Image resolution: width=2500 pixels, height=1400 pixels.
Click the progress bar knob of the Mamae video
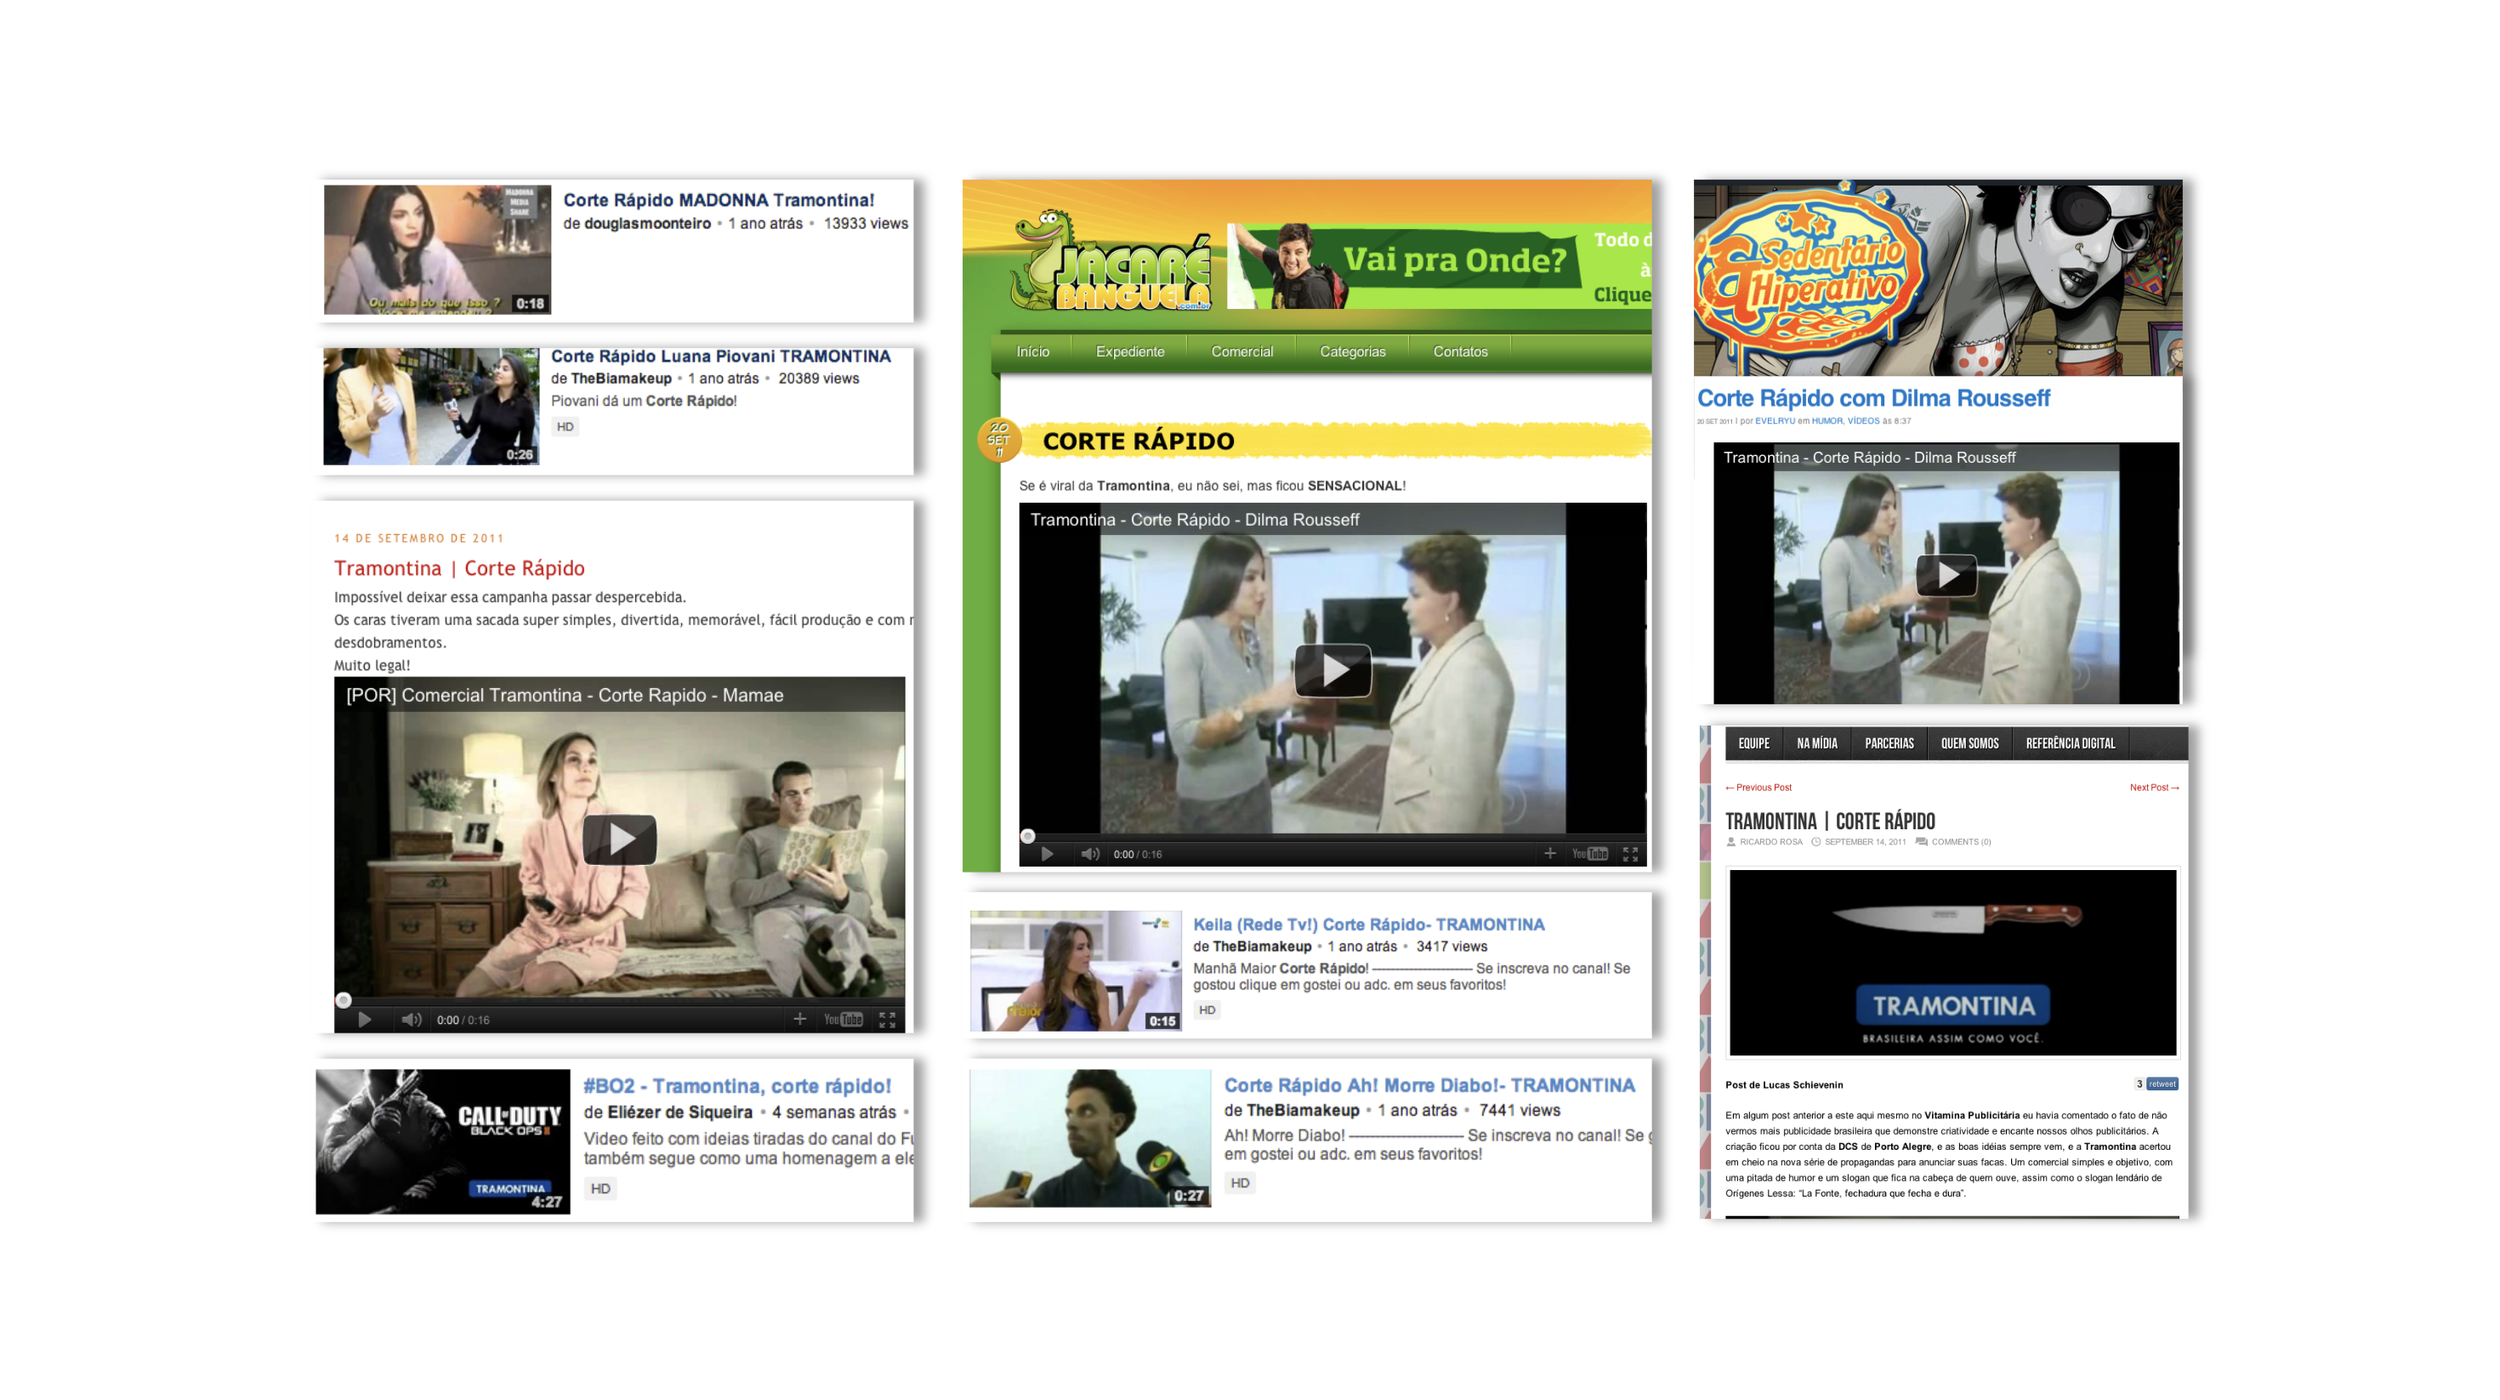coord(343,1000)
